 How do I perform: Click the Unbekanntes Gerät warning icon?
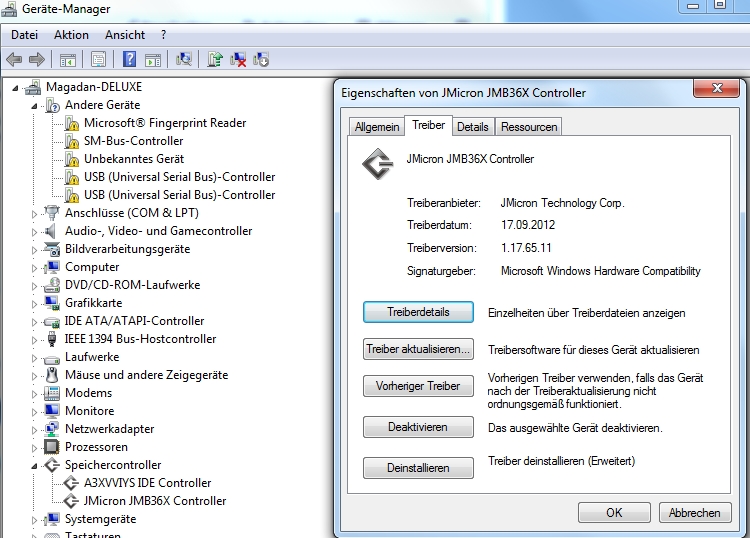(x=72, y=159)
